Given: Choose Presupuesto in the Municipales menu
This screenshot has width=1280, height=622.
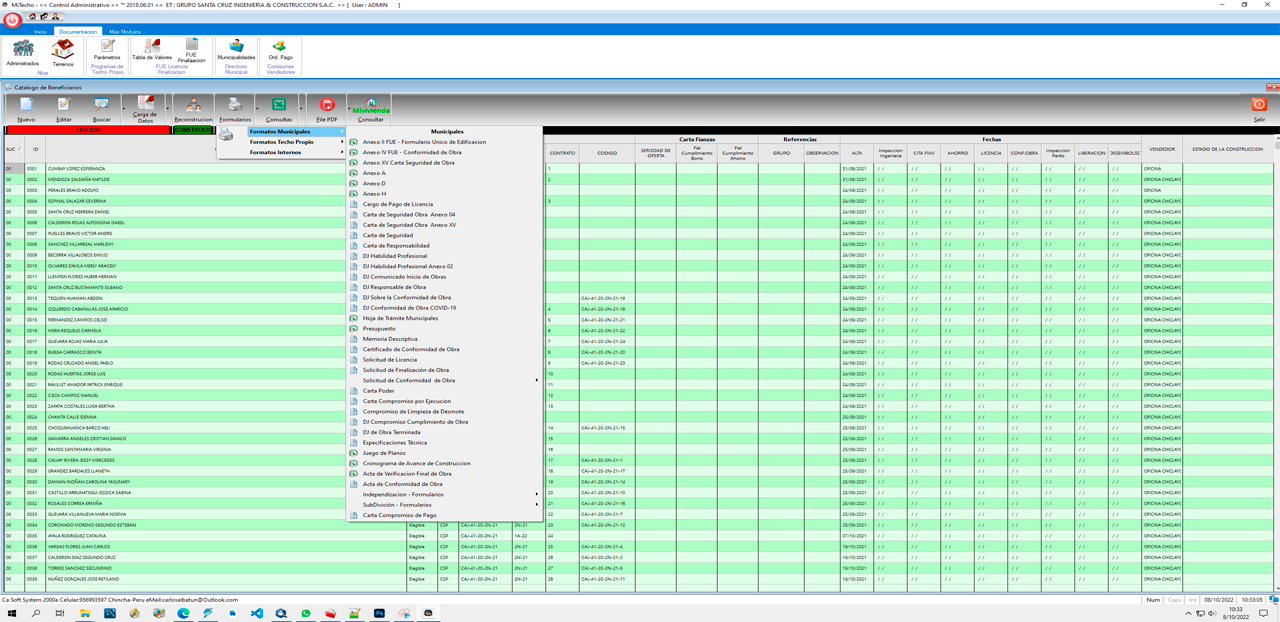Looking at the screenshot, I should (x=379, y=329).
